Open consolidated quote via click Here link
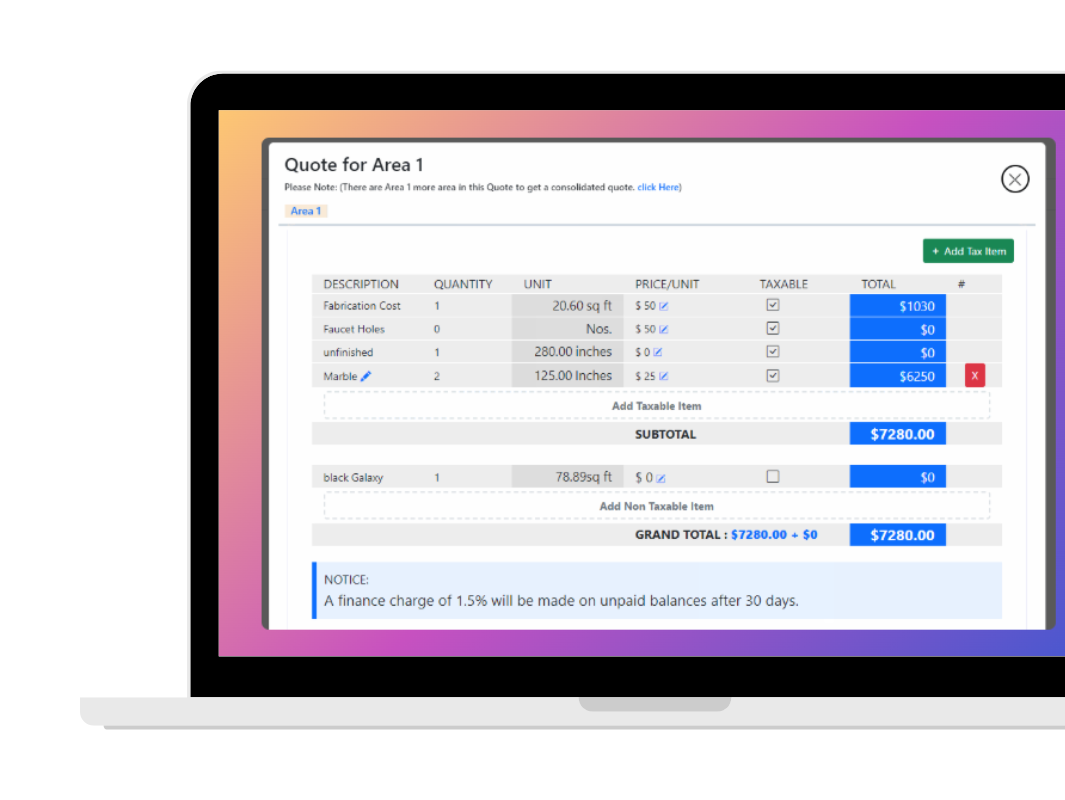Viewport: 1065px width, 800px height. [x=658, y=187]
